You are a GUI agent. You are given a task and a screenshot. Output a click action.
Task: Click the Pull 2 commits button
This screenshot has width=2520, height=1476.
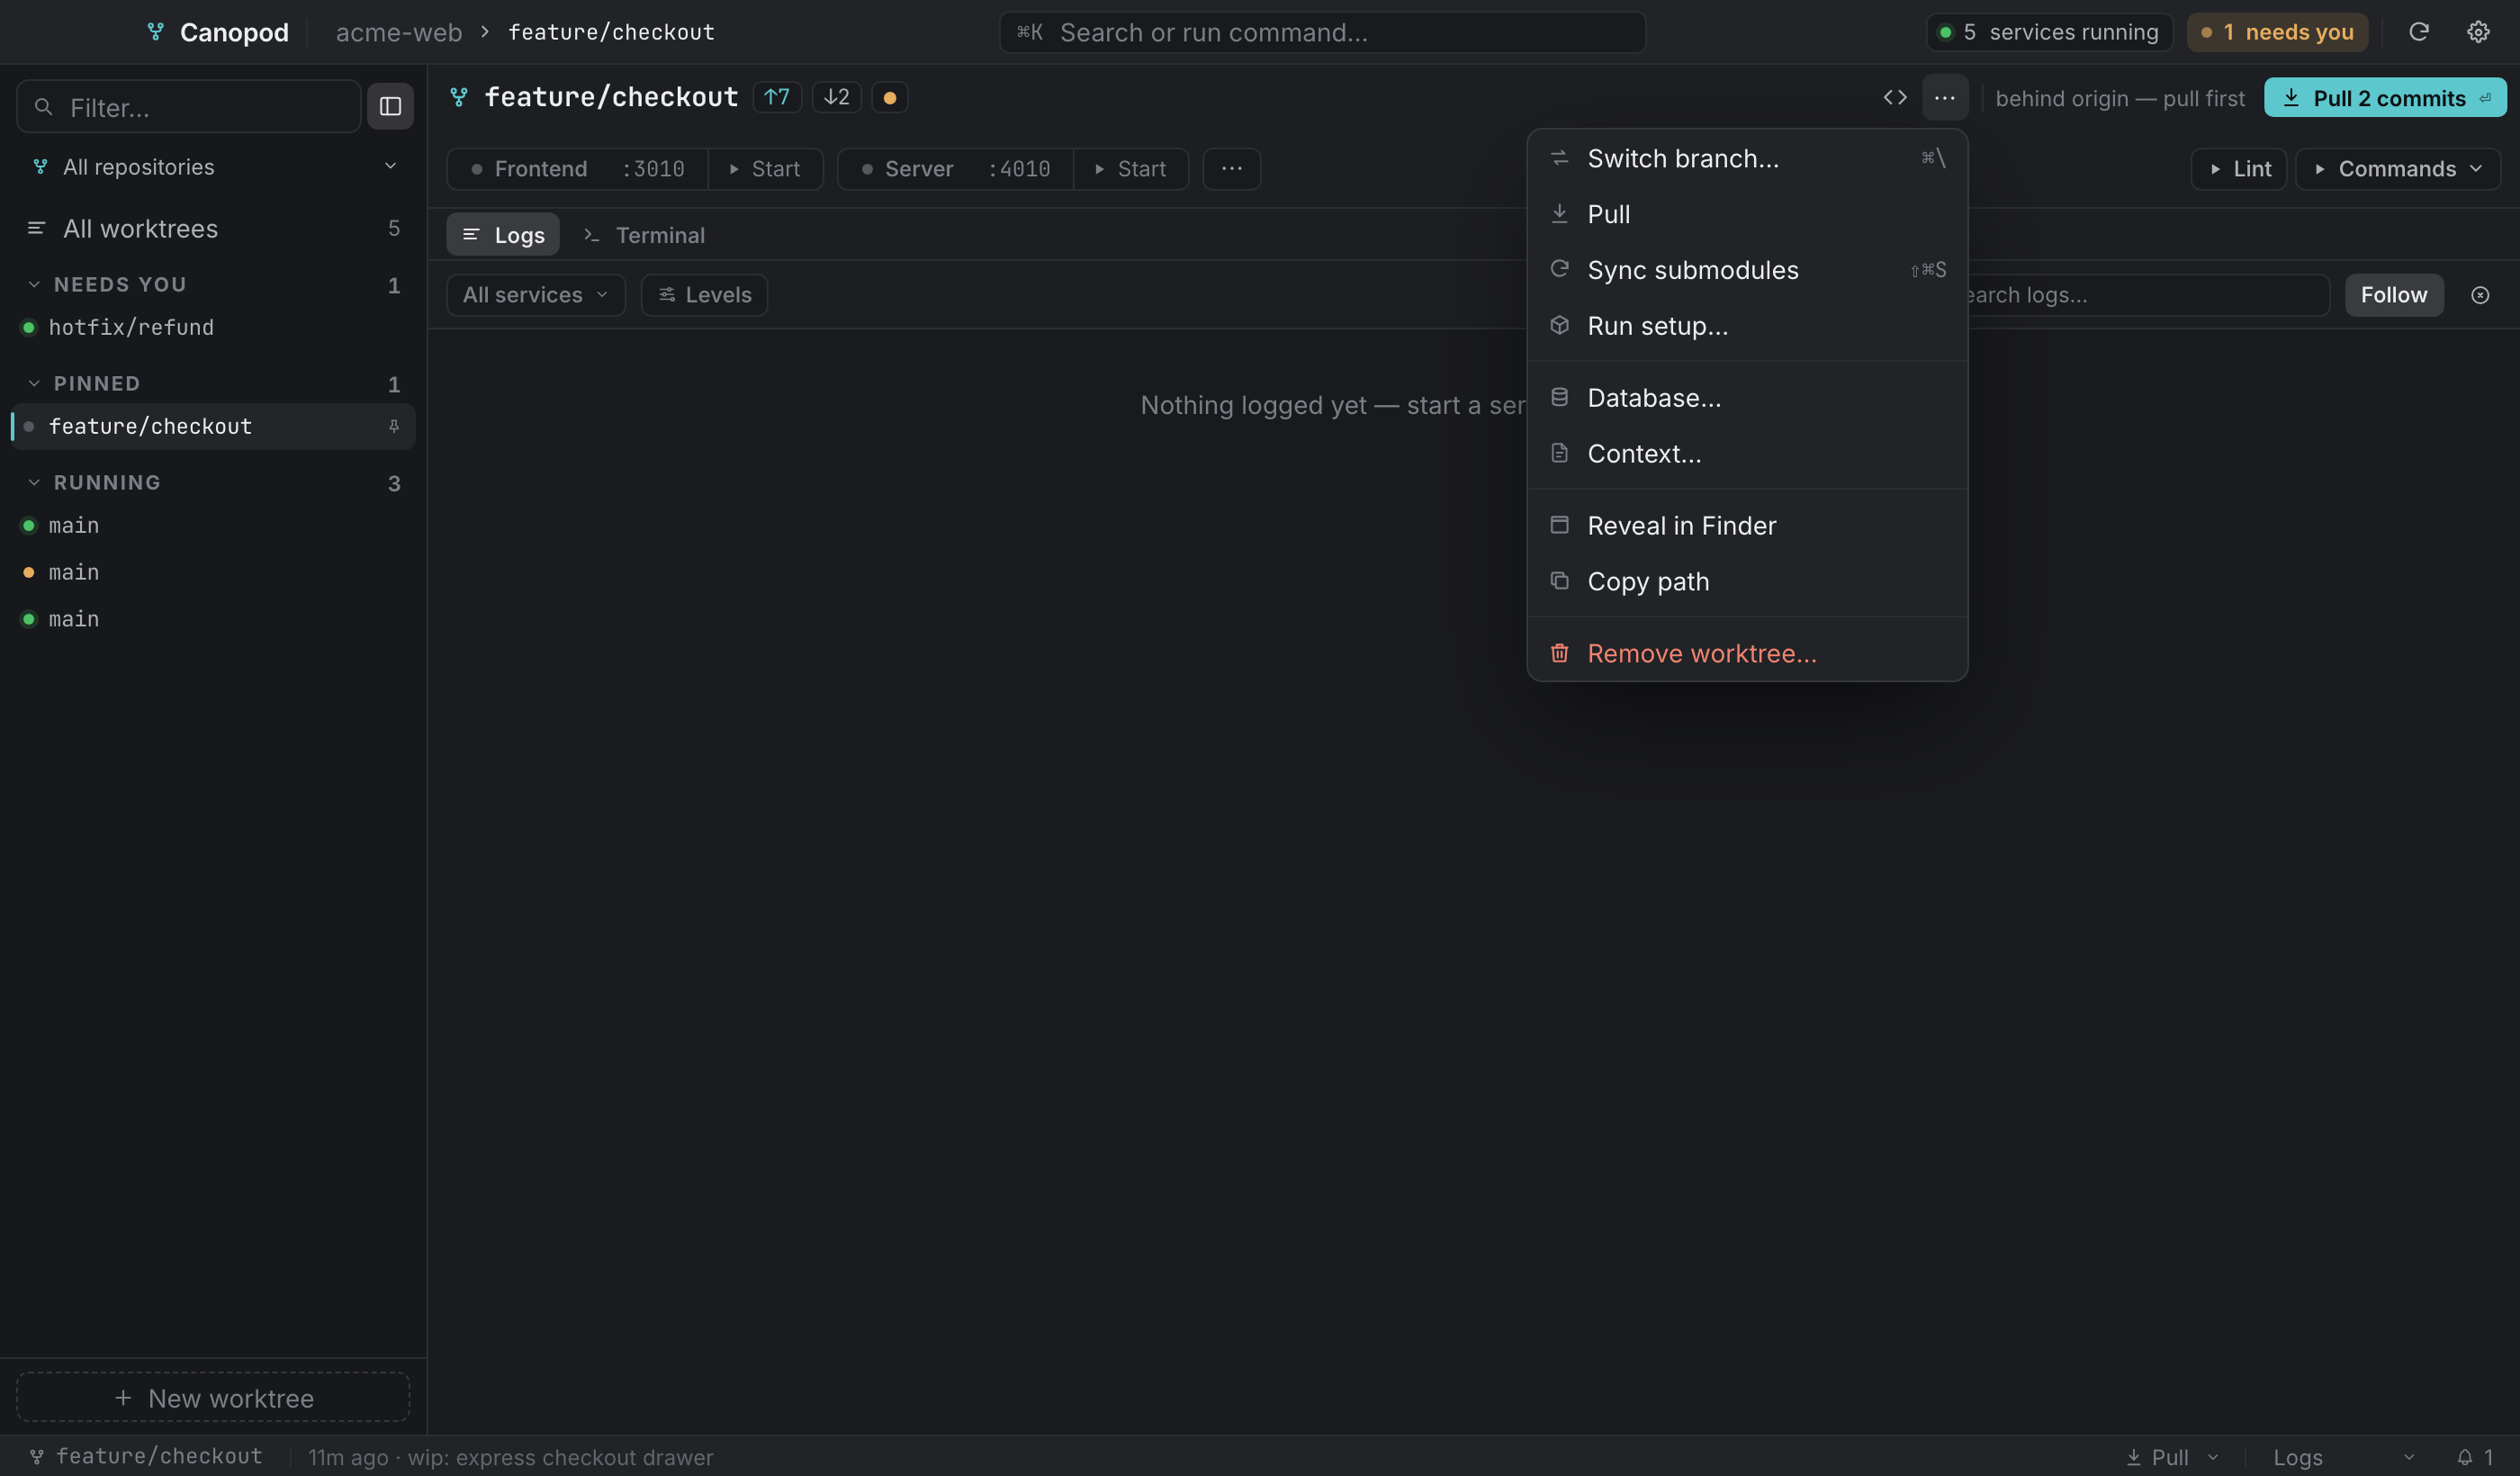coord(2385,97)
